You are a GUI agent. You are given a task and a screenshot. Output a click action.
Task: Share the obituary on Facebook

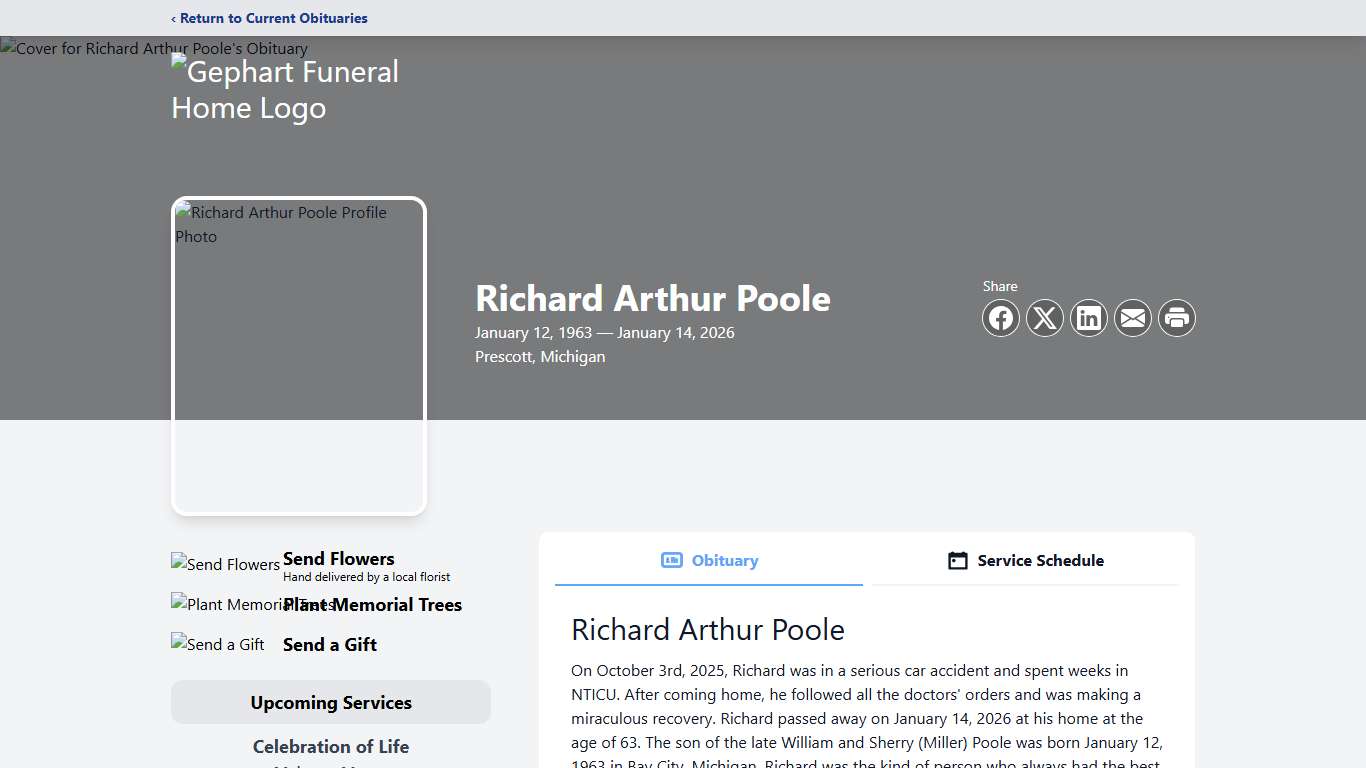pyautogui.click(x=1001, y=318)
